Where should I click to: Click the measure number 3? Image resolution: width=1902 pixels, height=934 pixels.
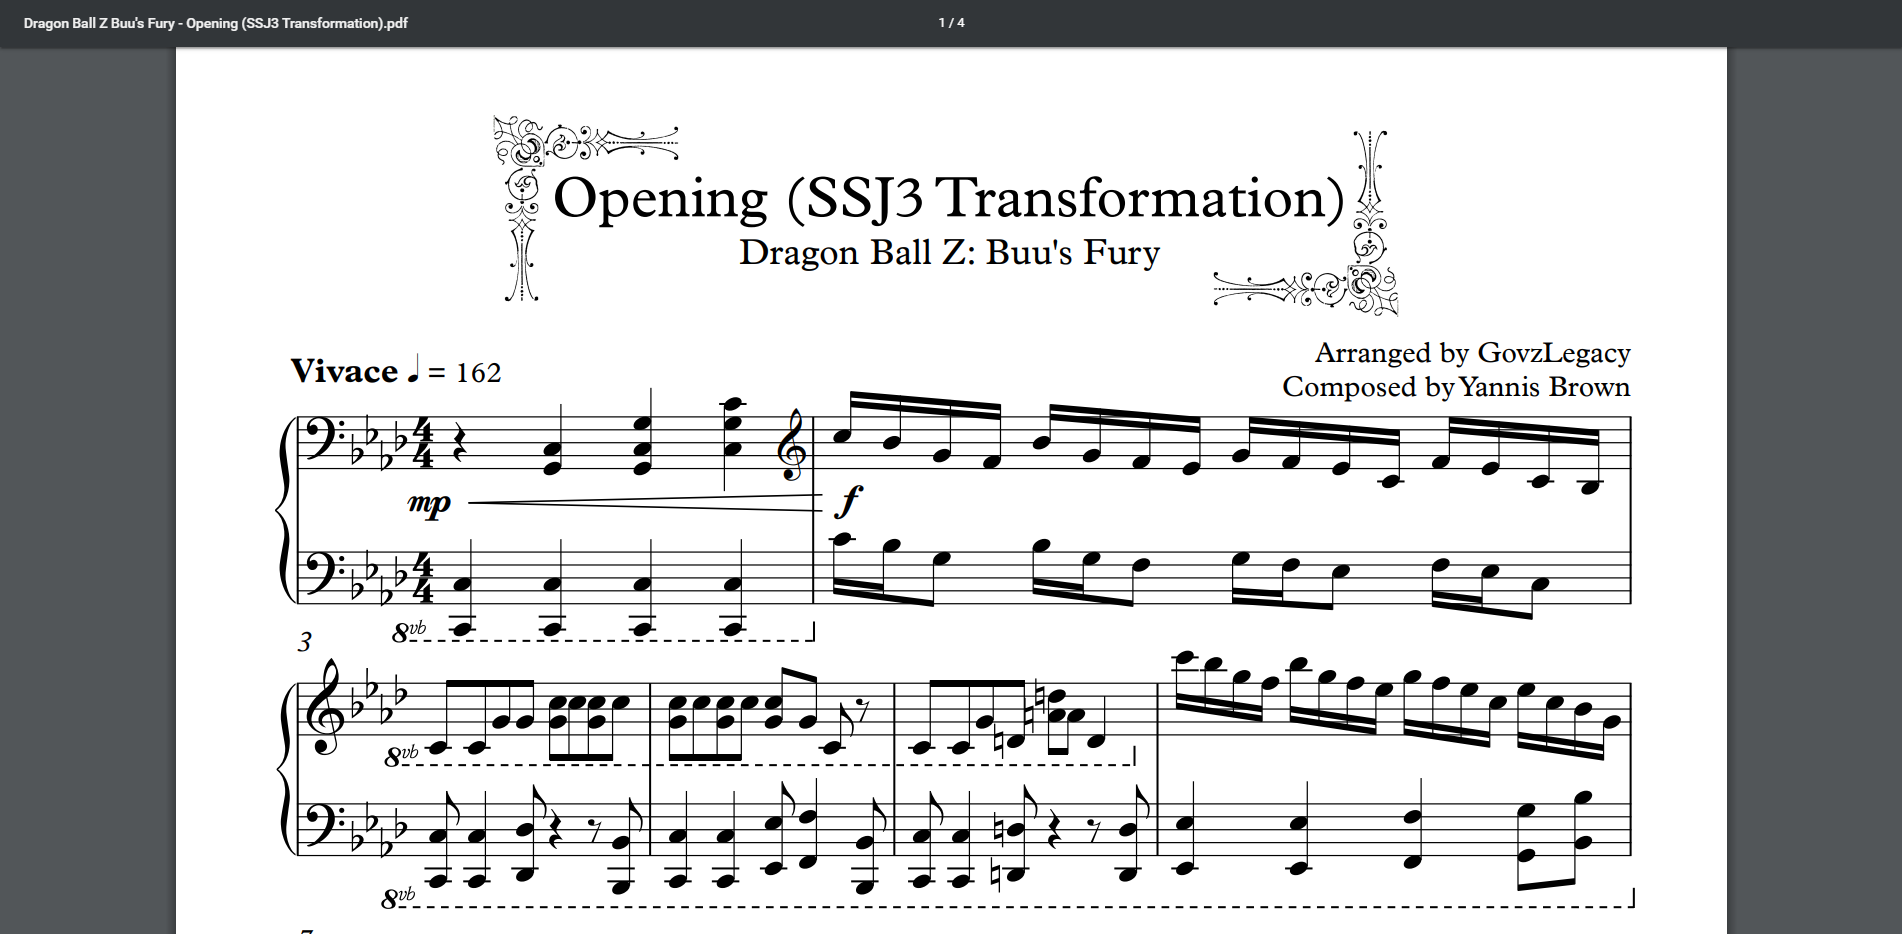point(305,642)
